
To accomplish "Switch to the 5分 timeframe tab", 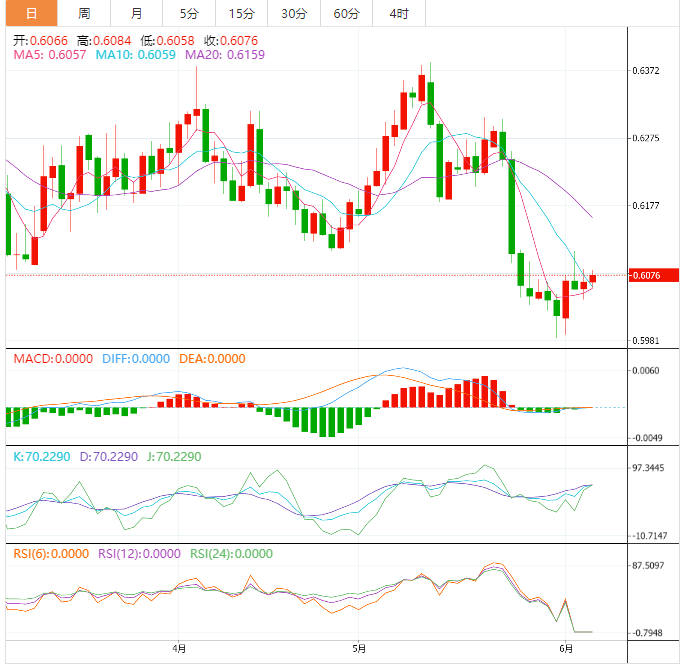I will (188, 13).
